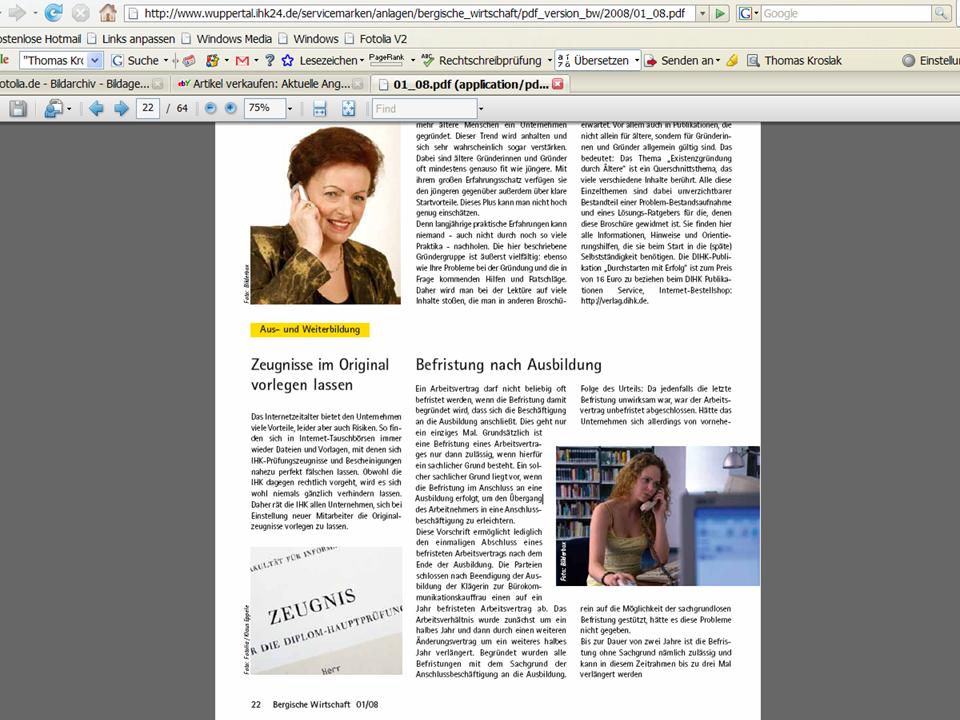This screenshot has width=960, height=720.
Task: Open the zoom level 75% dropdown
Action: point(290,108)
